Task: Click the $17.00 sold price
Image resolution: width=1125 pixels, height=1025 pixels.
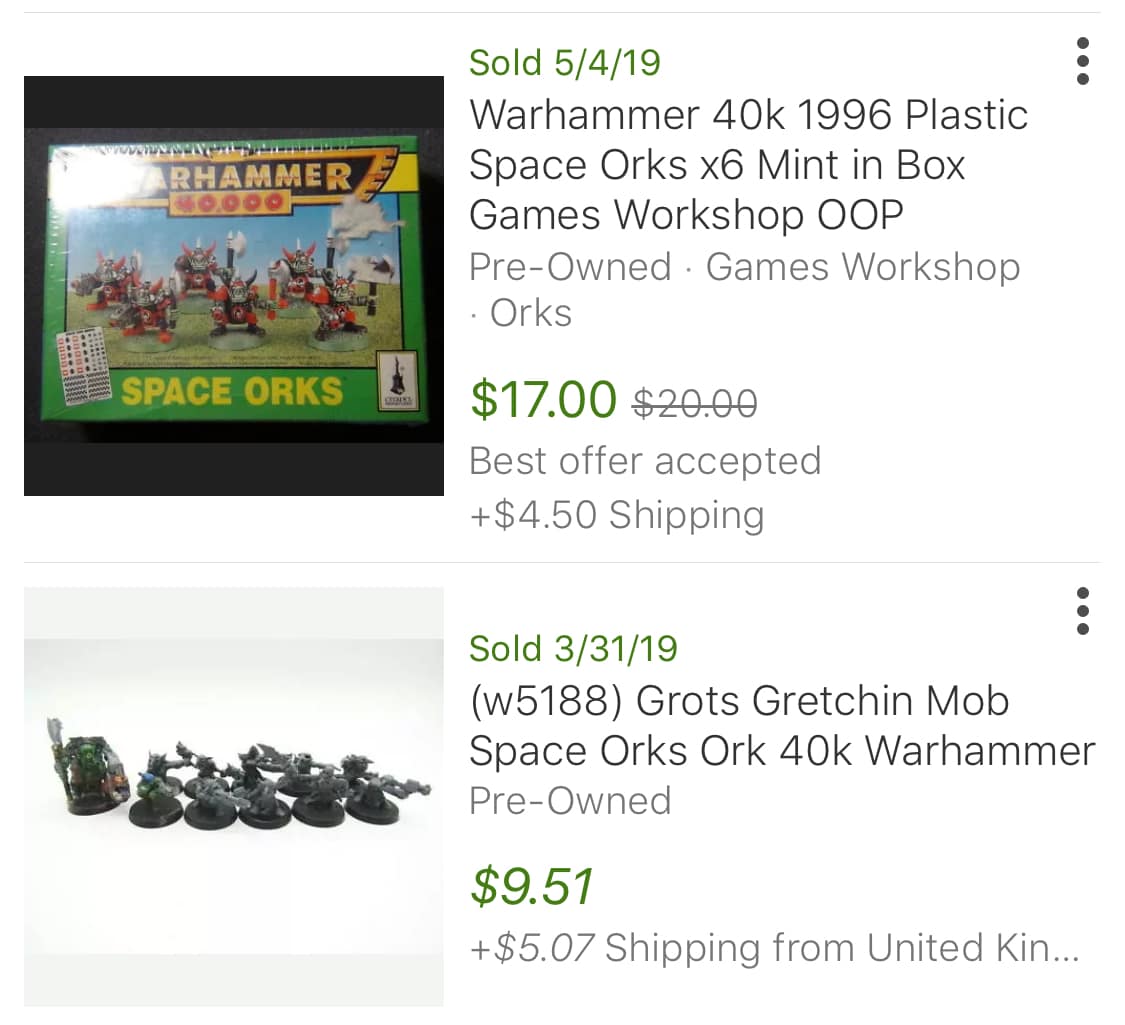Action: pyautogui.click(x=543, y=399)
